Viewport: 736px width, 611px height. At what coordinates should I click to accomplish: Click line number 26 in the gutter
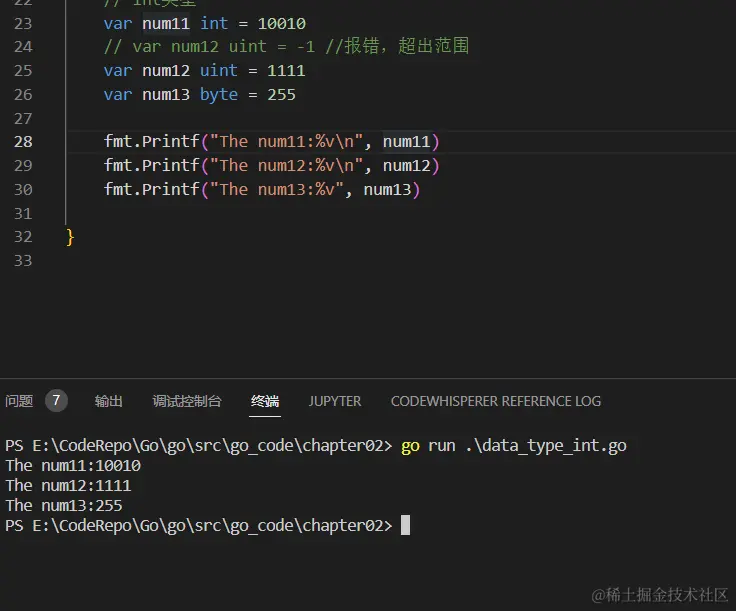(x=23, y=95)
